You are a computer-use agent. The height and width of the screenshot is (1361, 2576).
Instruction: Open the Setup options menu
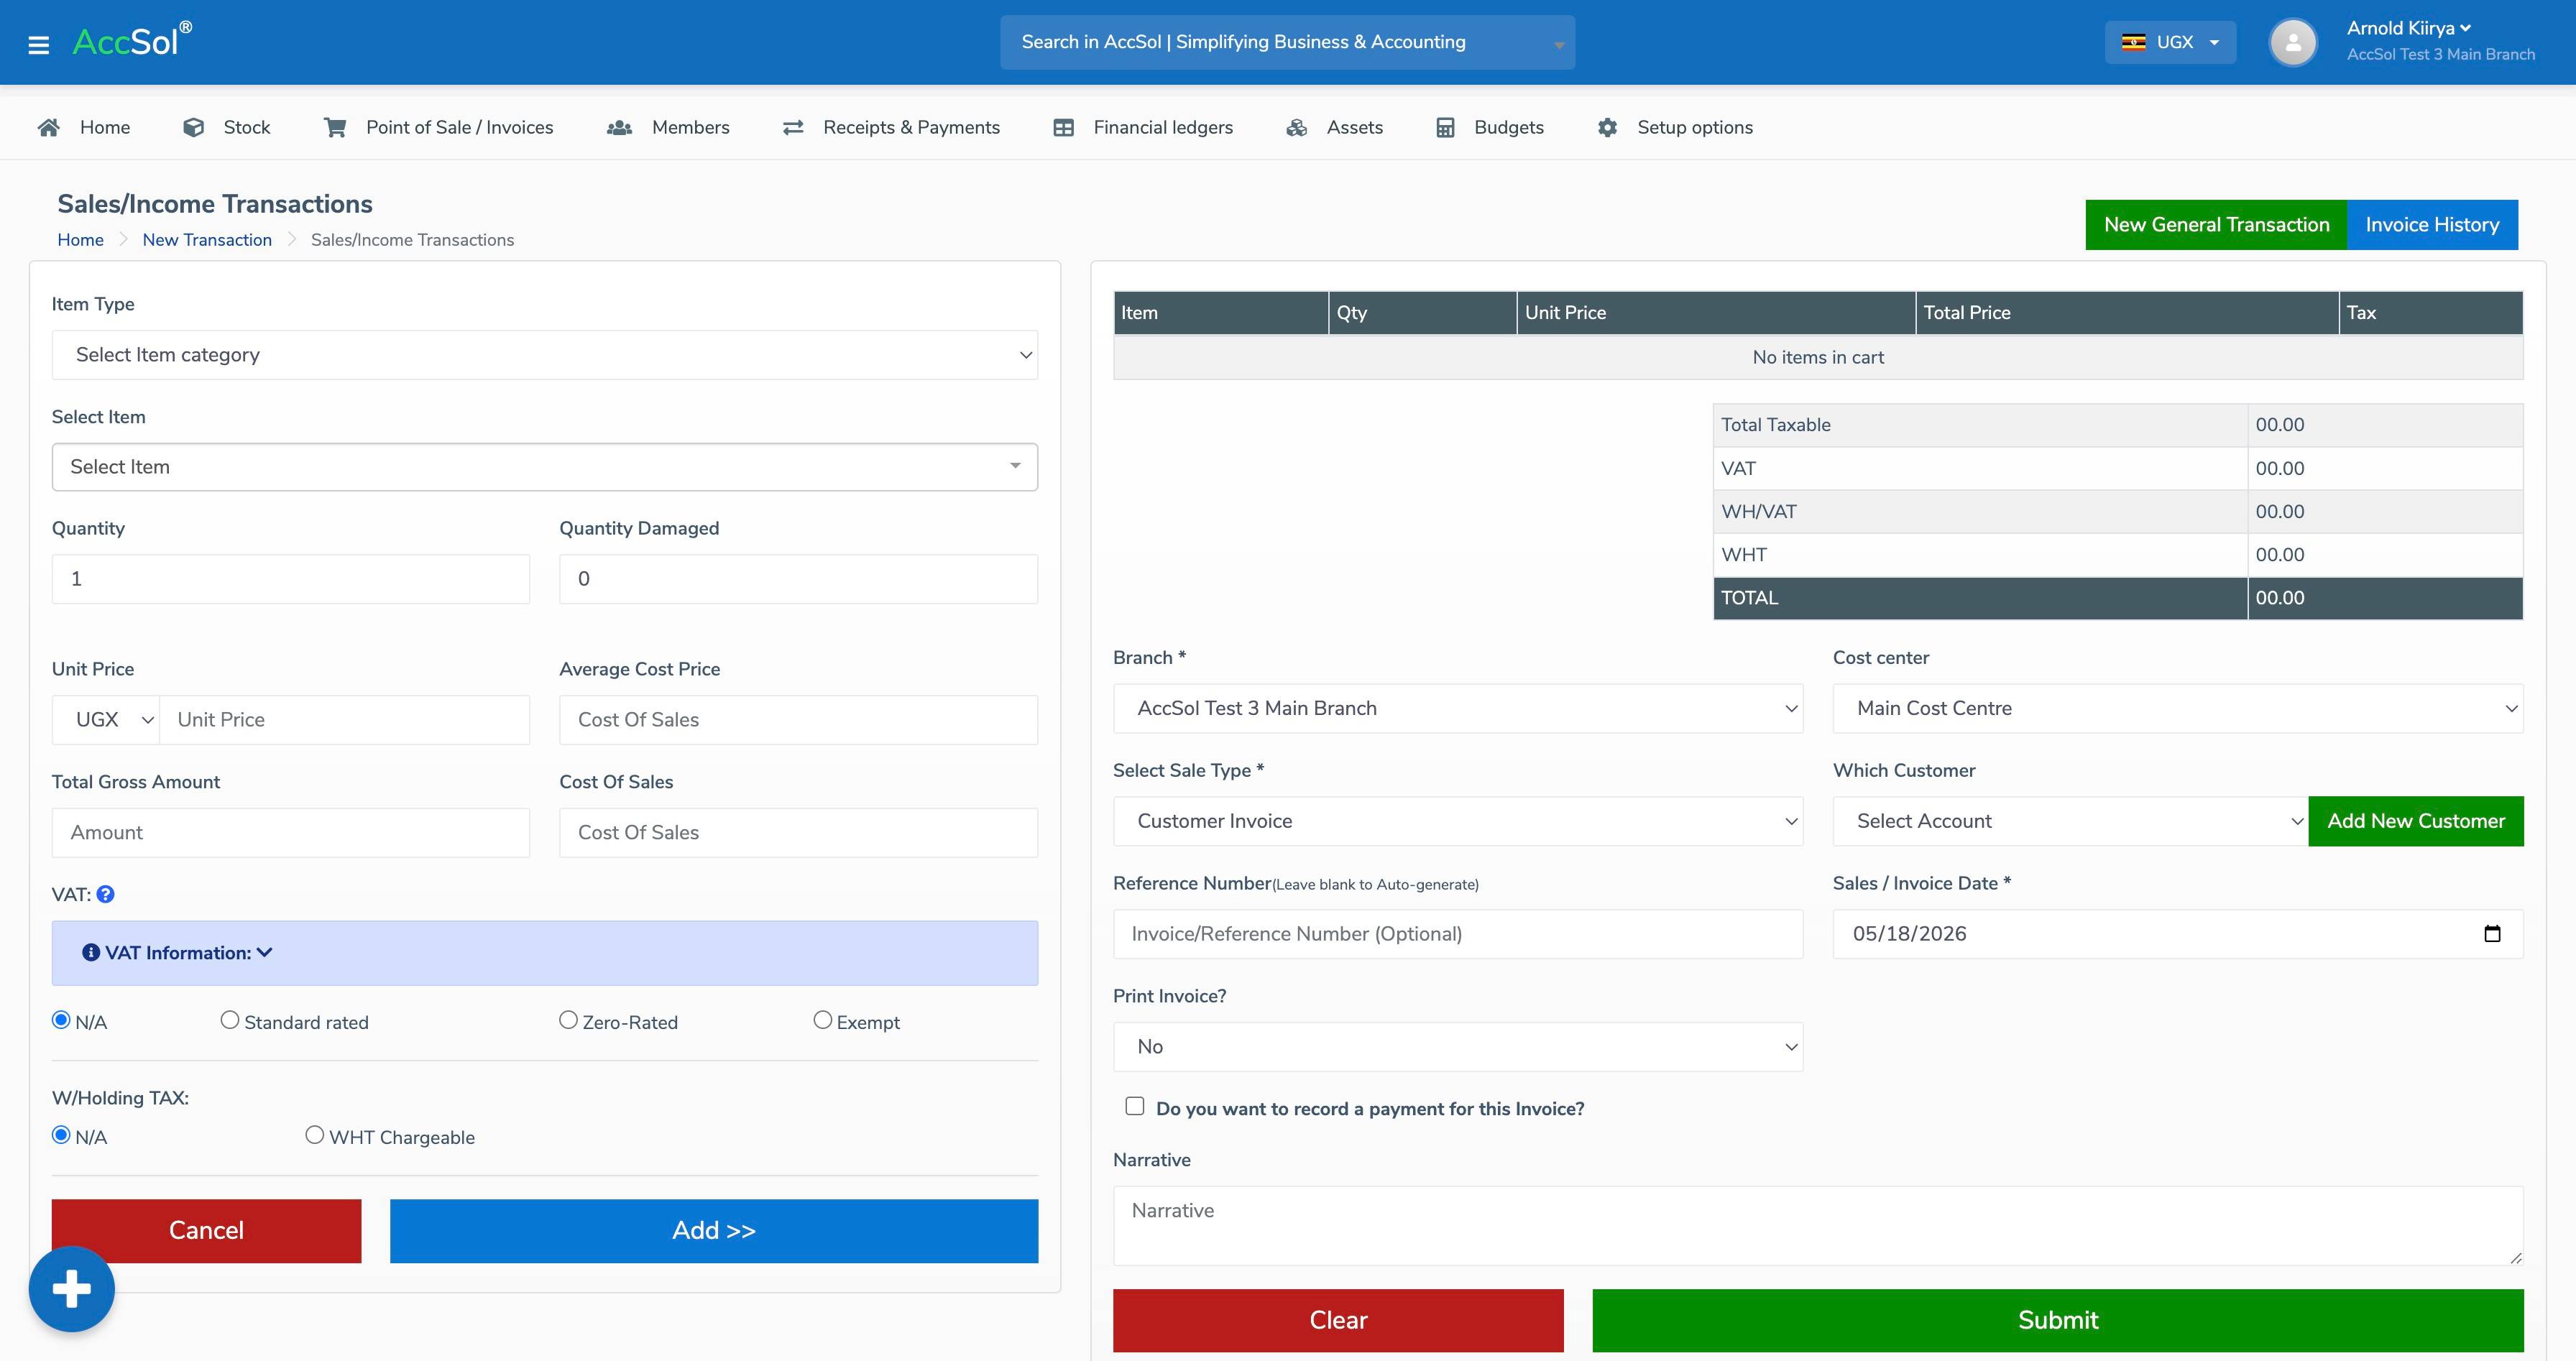click(x=1675, y=127)
